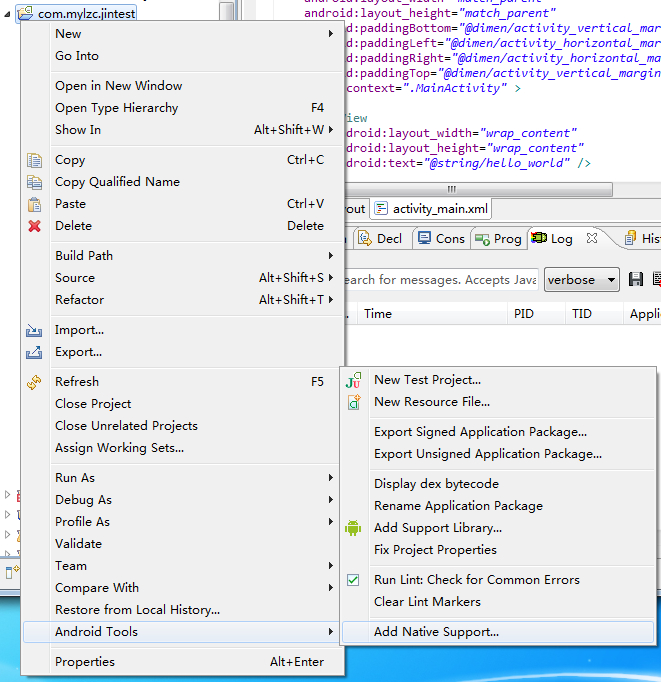Click the PID column header
Screen dimensions: 661x682
coord(536,314)
